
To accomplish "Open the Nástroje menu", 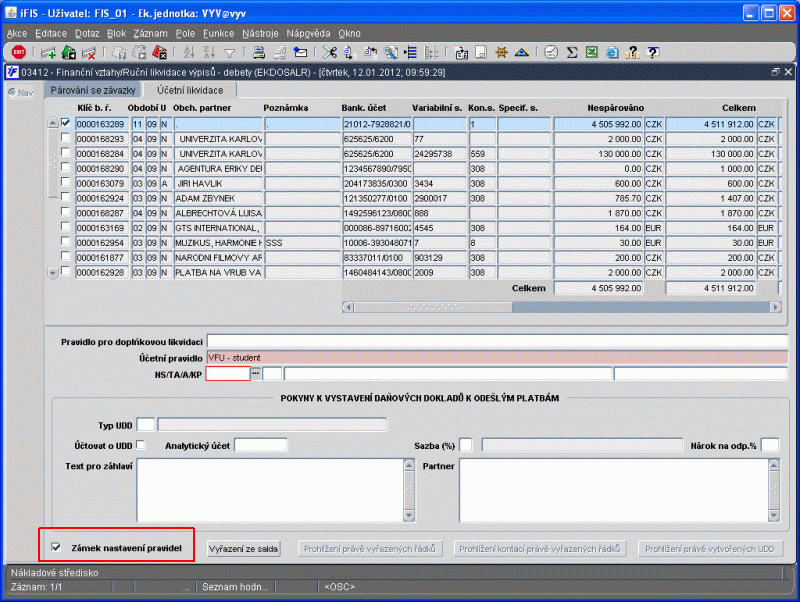I will (260, 33).
